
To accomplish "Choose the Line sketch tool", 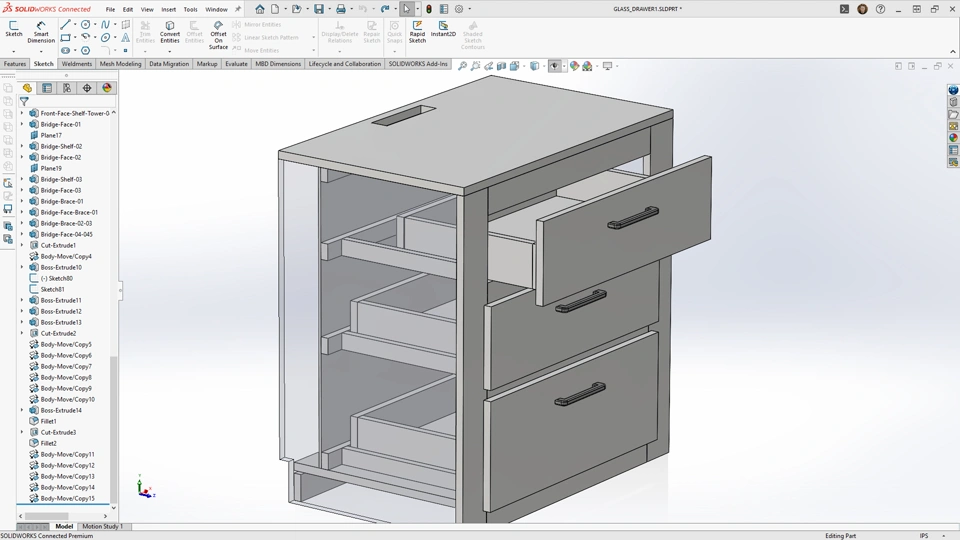I will pyautogui.click(x=65, y=24).
